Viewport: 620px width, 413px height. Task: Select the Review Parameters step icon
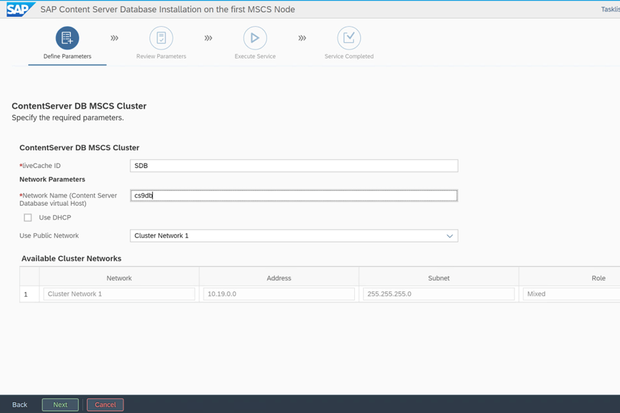coord(161,38)
